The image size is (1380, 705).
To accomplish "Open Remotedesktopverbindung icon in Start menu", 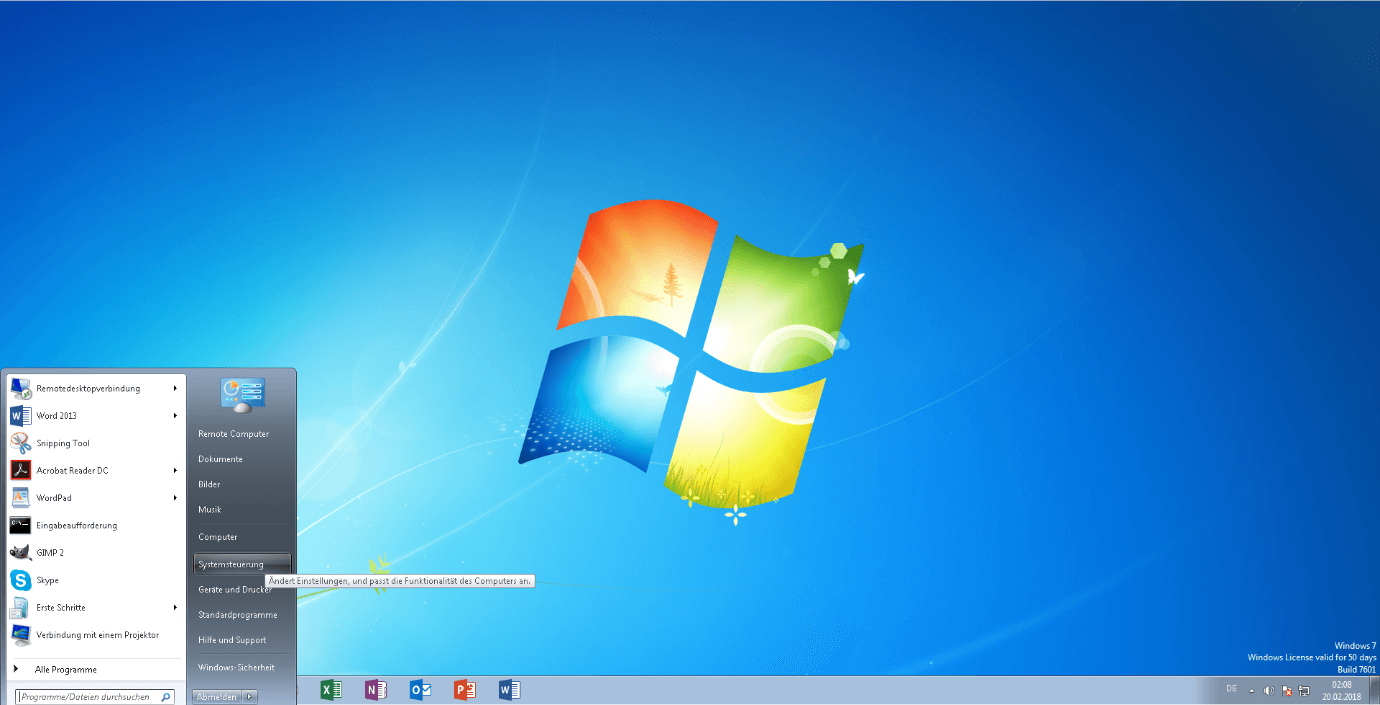I will 21,389.
